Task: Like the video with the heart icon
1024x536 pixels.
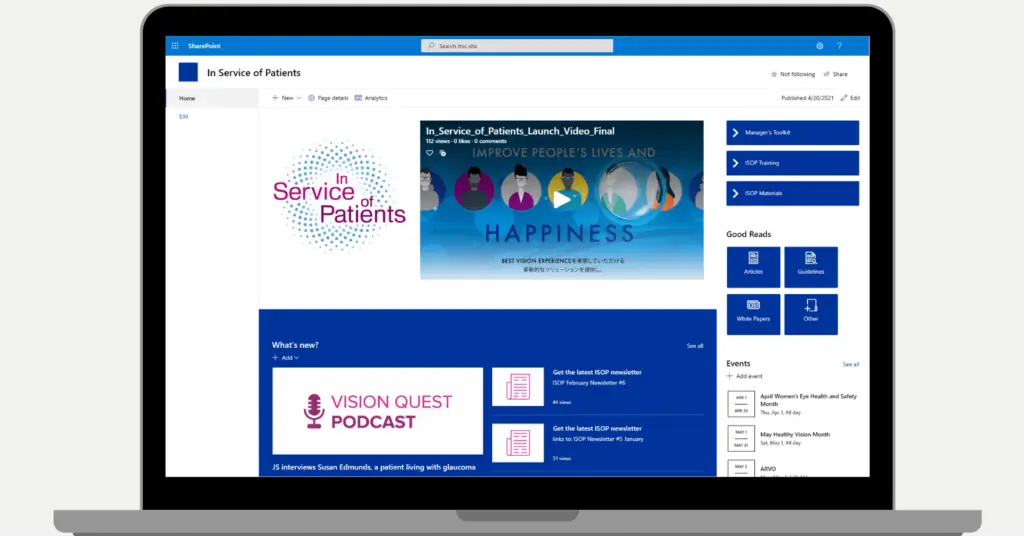Action: pyautogui.click(x=429, y=153)
